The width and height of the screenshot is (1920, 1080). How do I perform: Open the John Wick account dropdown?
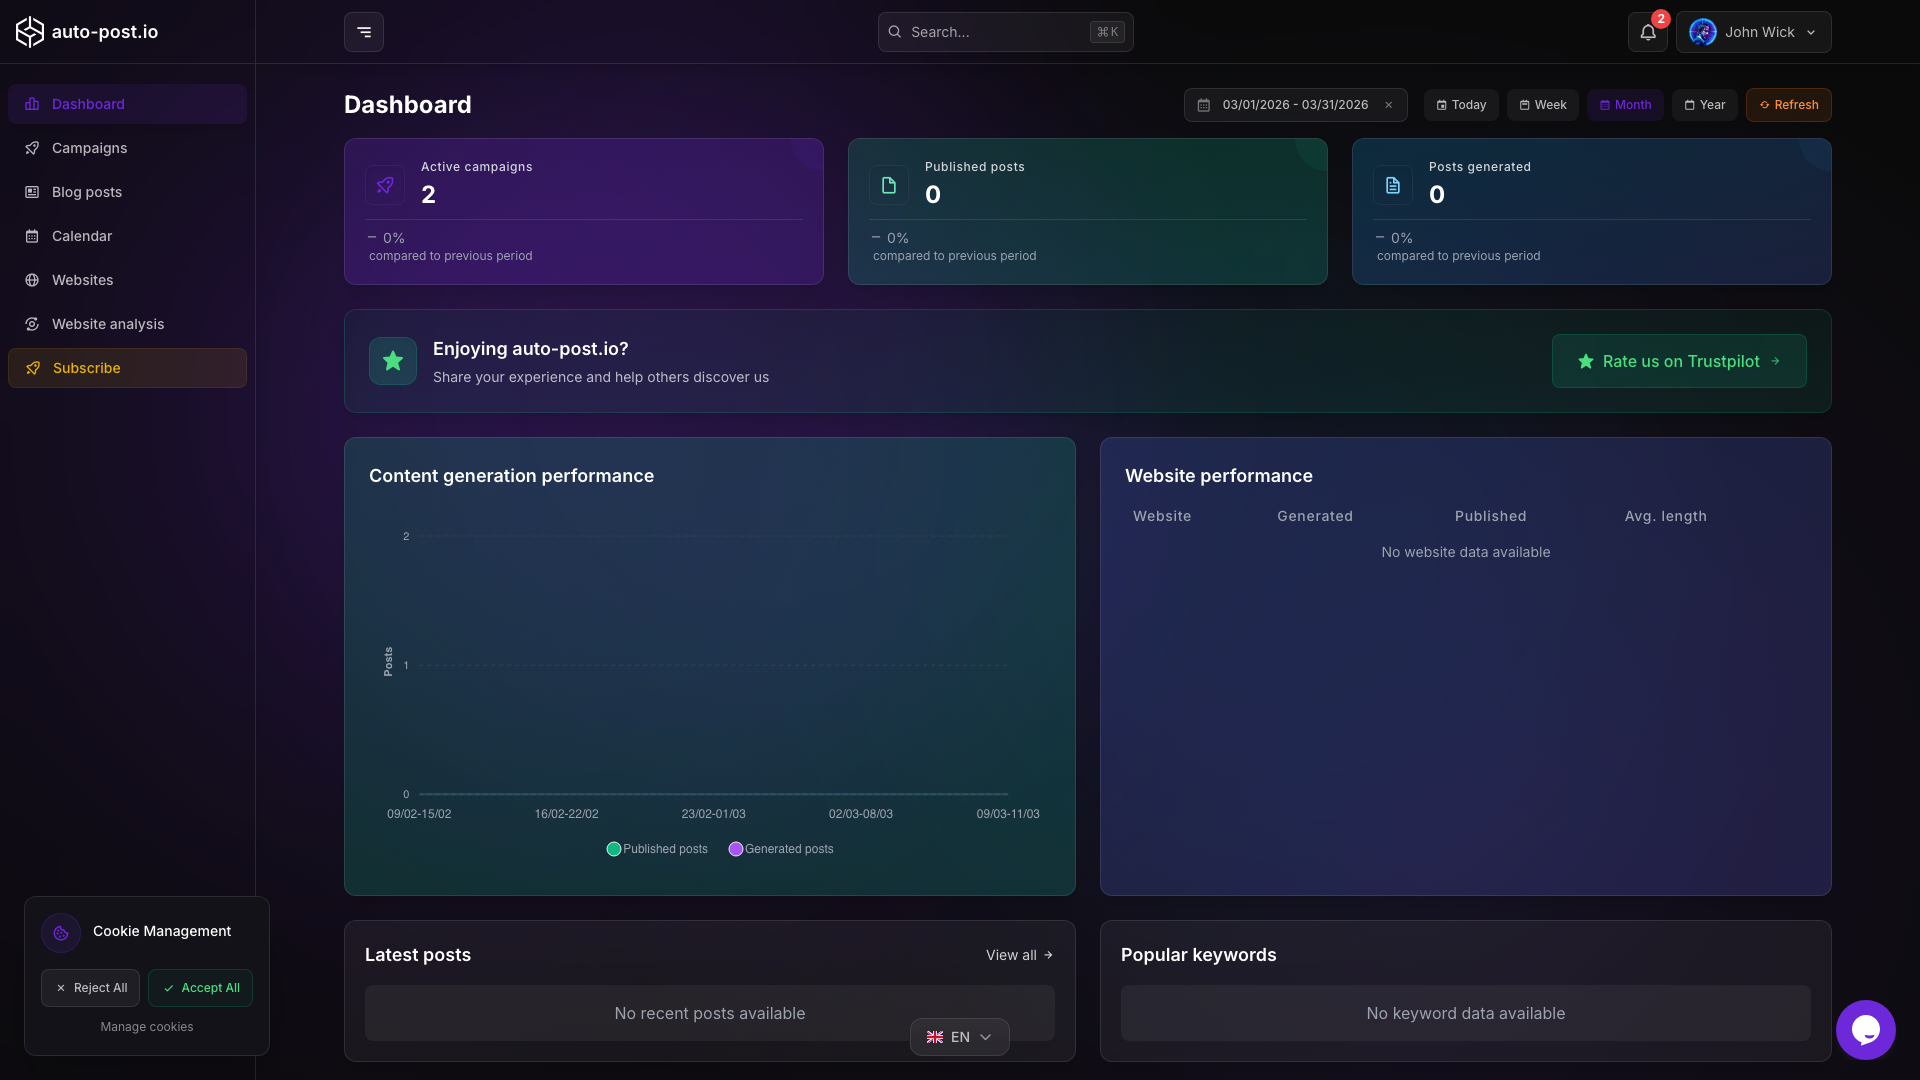(x=1755, y=32)
